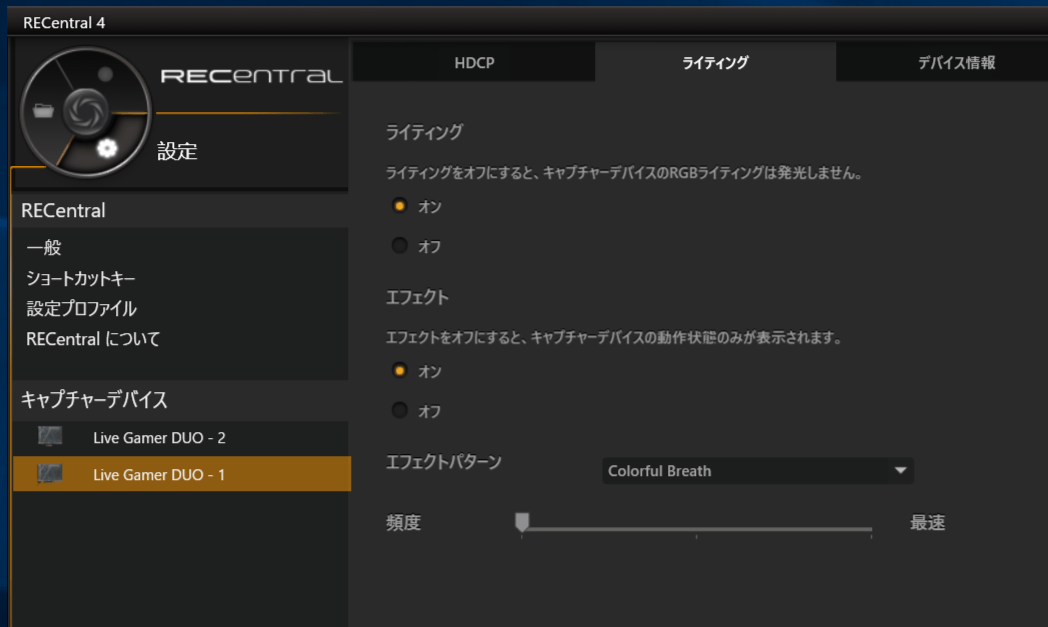Select effect オフ radio button
Image resolution: width=1048 pixels, height=627 pixels.
pos(400,410)
